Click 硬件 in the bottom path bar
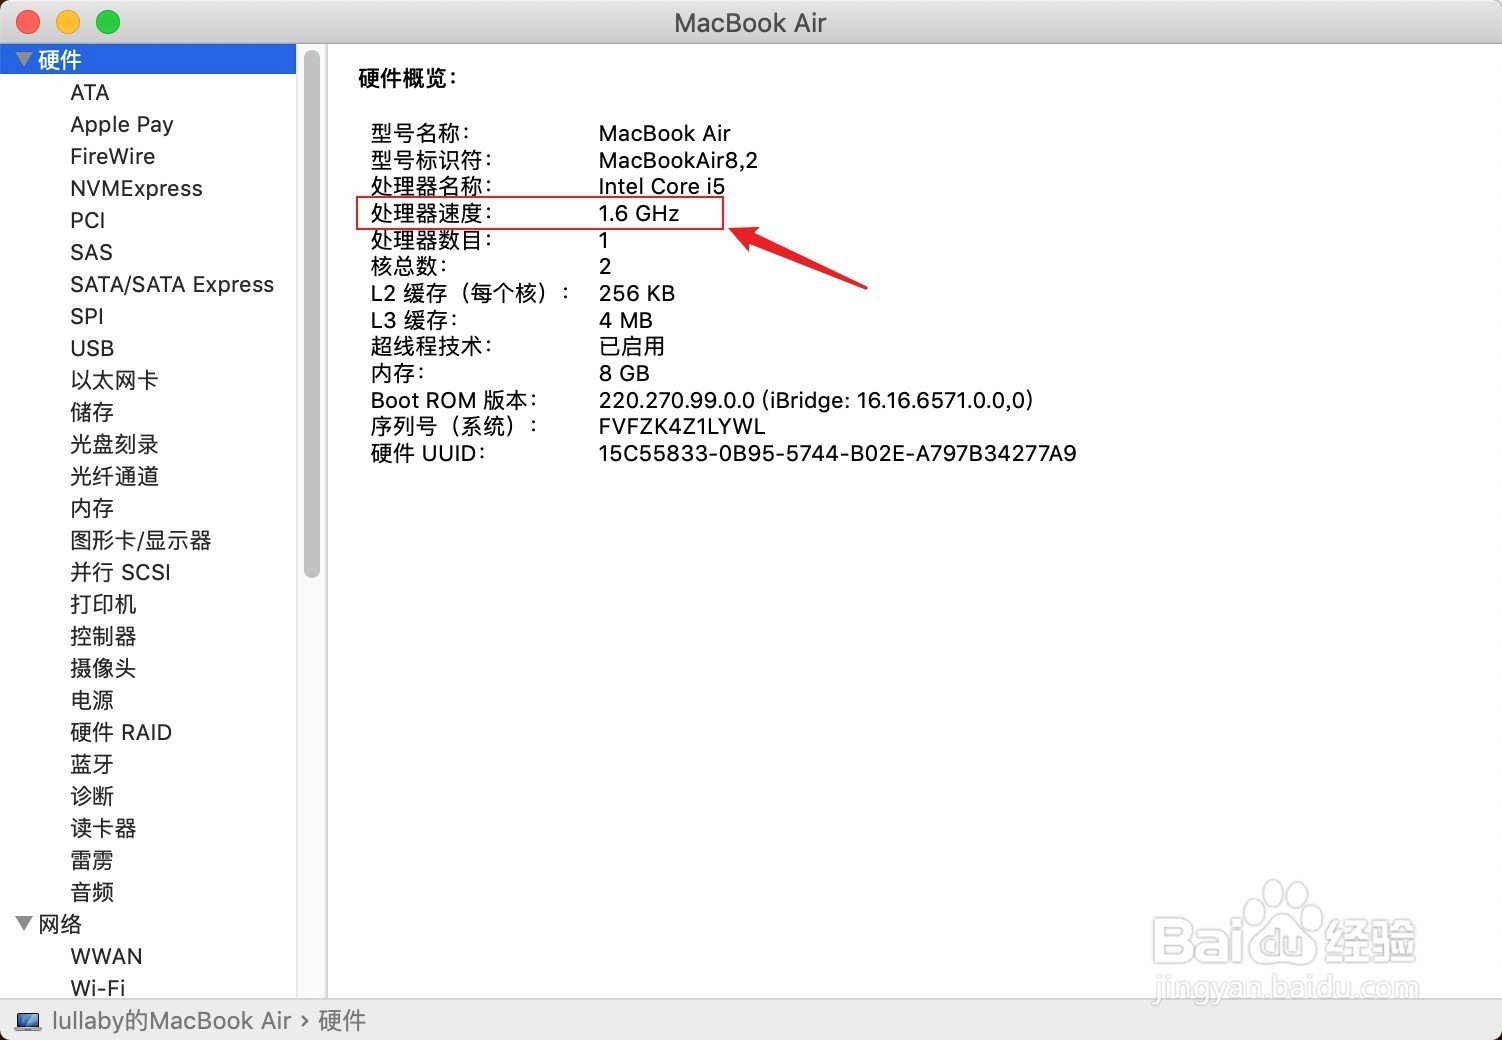The height and width of the screenshot is (1040, 1502). (342, 1021)
